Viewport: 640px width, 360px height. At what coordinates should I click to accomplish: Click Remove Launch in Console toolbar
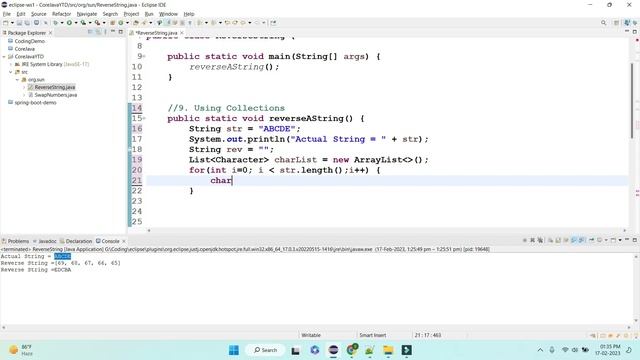[532, 240]
